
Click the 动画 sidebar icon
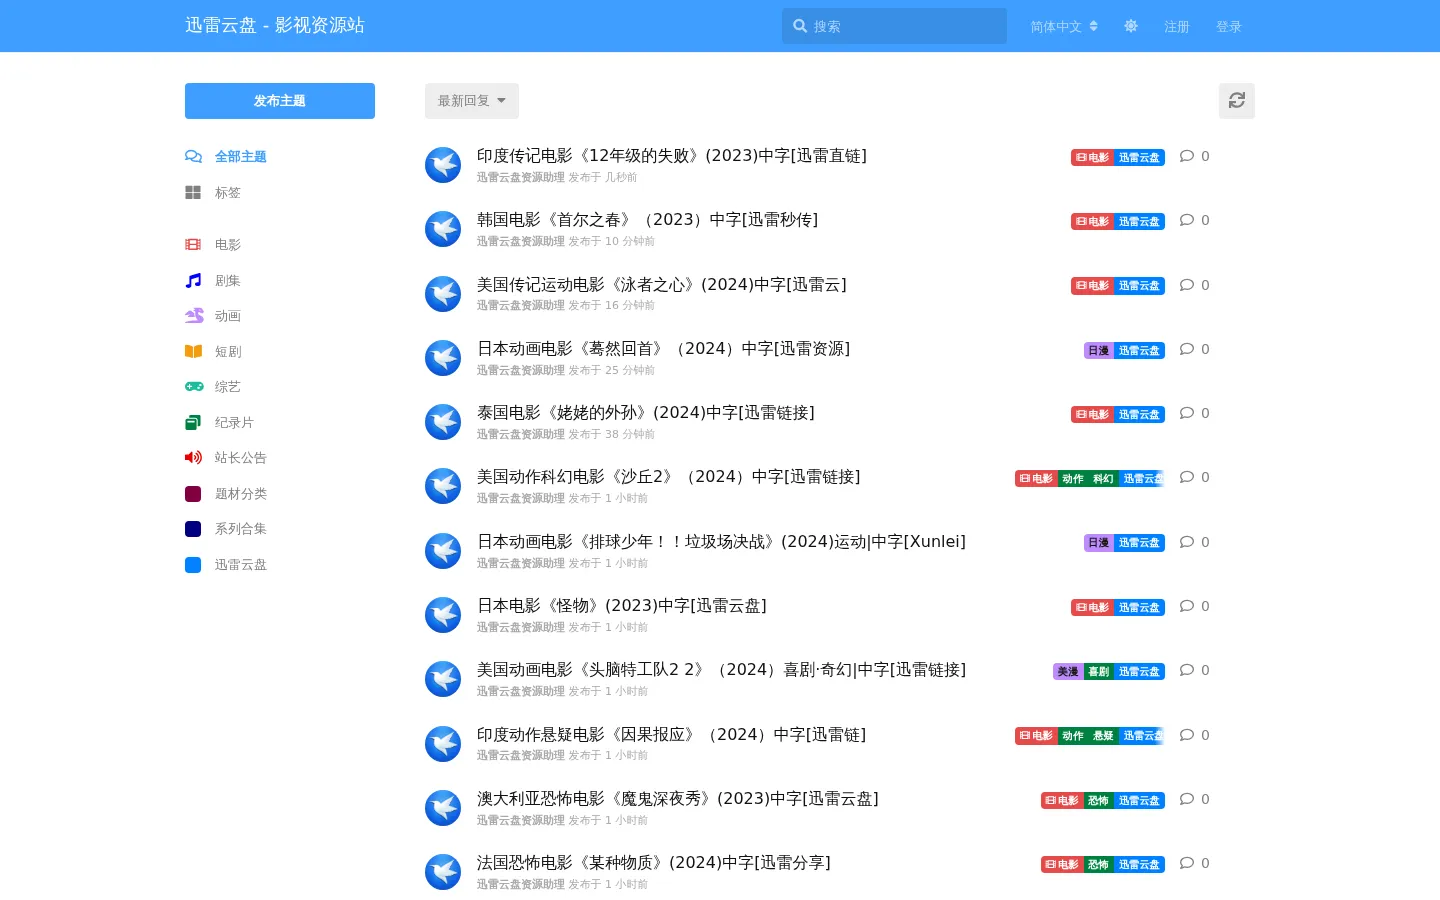[194, 316]
